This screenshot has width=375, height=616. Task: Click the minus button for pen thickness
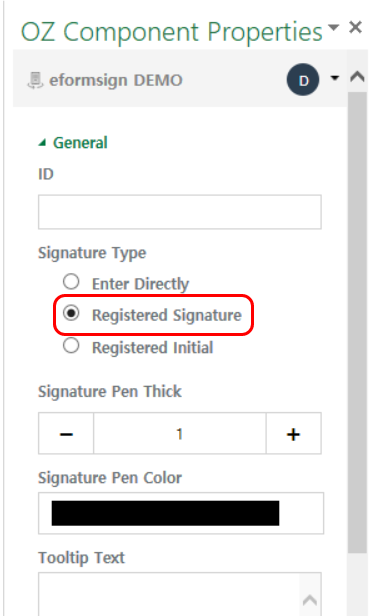[x=66, y=433]
